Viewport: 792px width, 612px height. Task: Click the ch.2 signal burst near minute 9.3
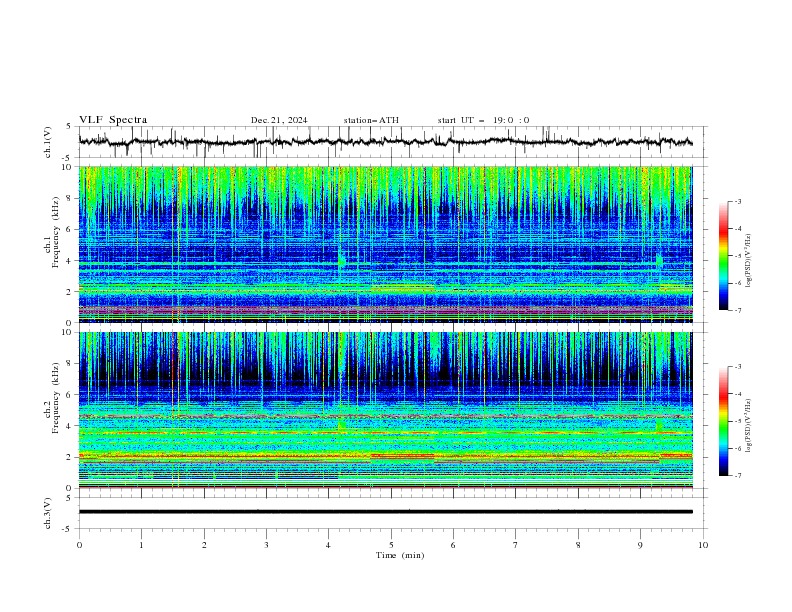tap(659, 425)
